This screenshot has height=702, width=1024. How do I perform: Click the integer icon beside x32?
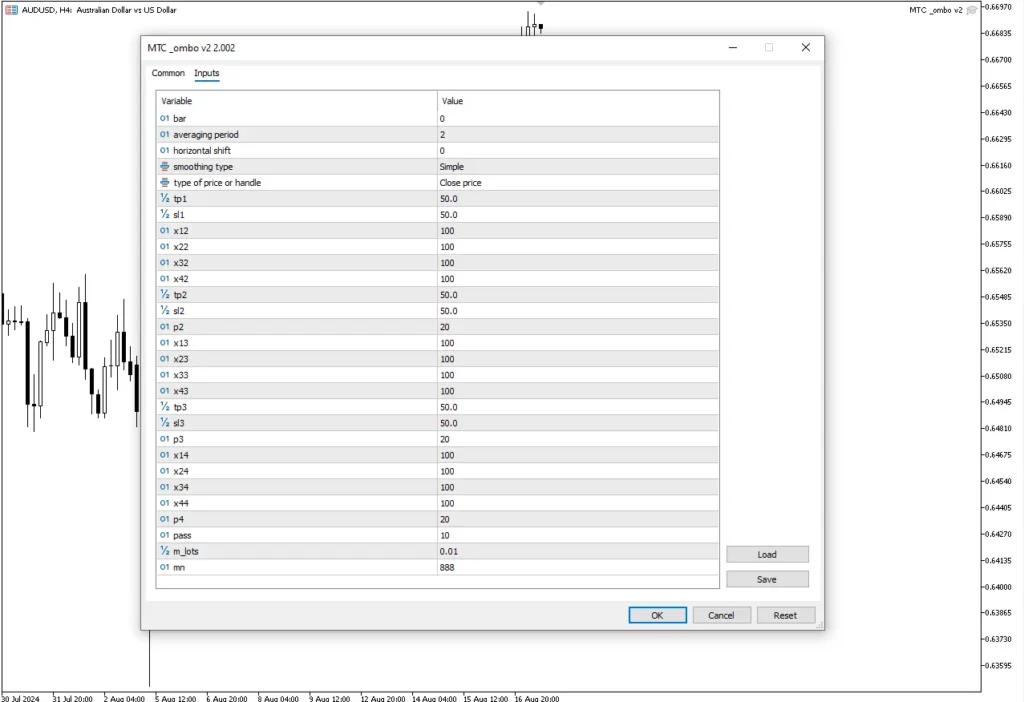tap(165, 263)
